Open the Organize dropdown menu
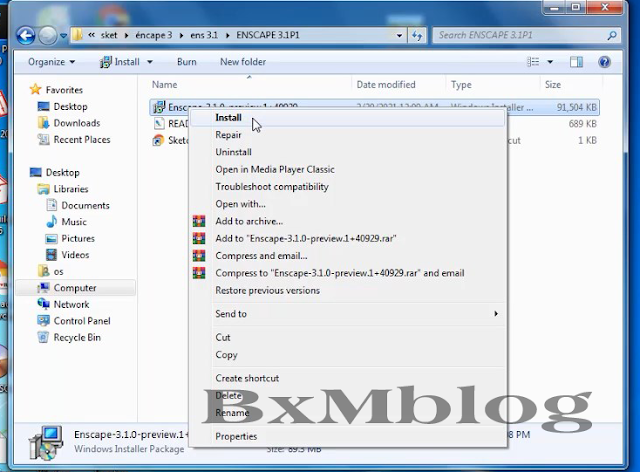The height and width of the screenshot is (472, 640). point(51,62)
